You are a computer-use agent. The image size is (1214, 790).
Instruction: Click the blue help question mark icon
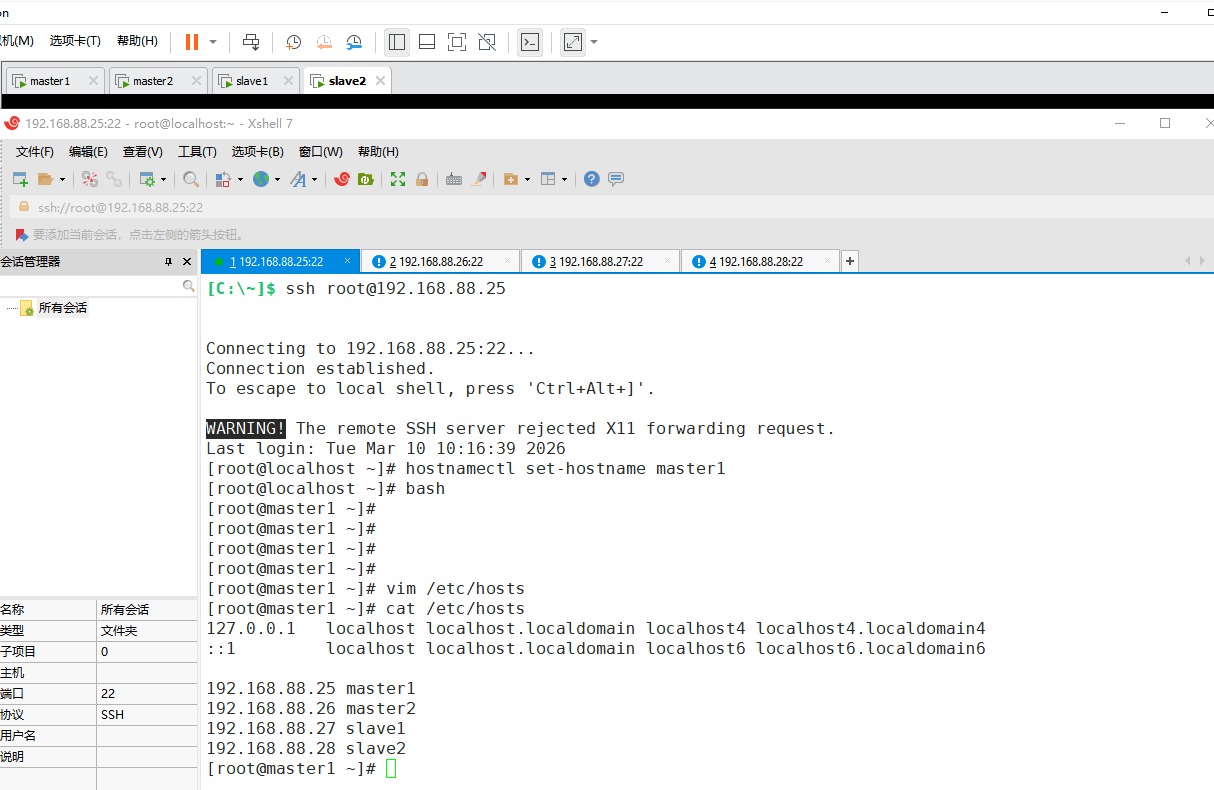click(x=592, y=179)
